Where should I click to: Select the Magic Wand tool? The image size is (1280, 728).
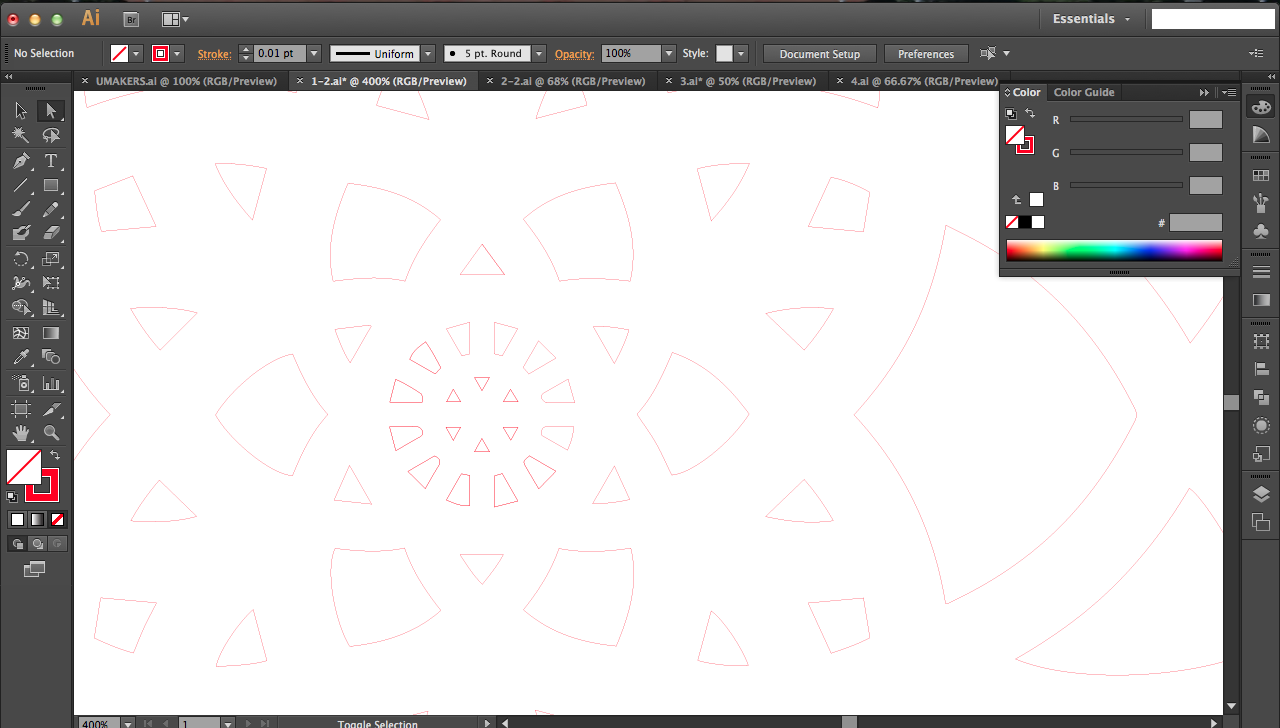point(21,136)
